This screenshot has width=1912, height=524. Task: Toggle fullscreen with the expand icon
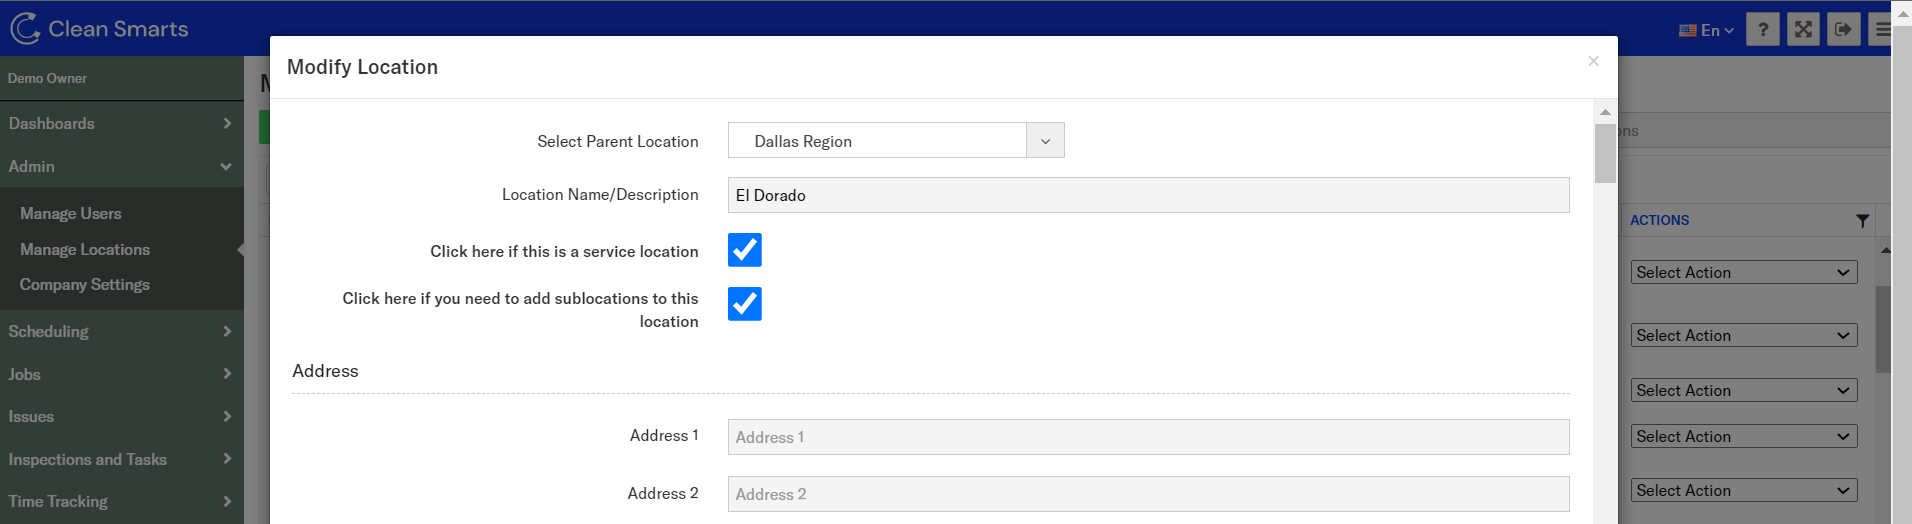1803,29
